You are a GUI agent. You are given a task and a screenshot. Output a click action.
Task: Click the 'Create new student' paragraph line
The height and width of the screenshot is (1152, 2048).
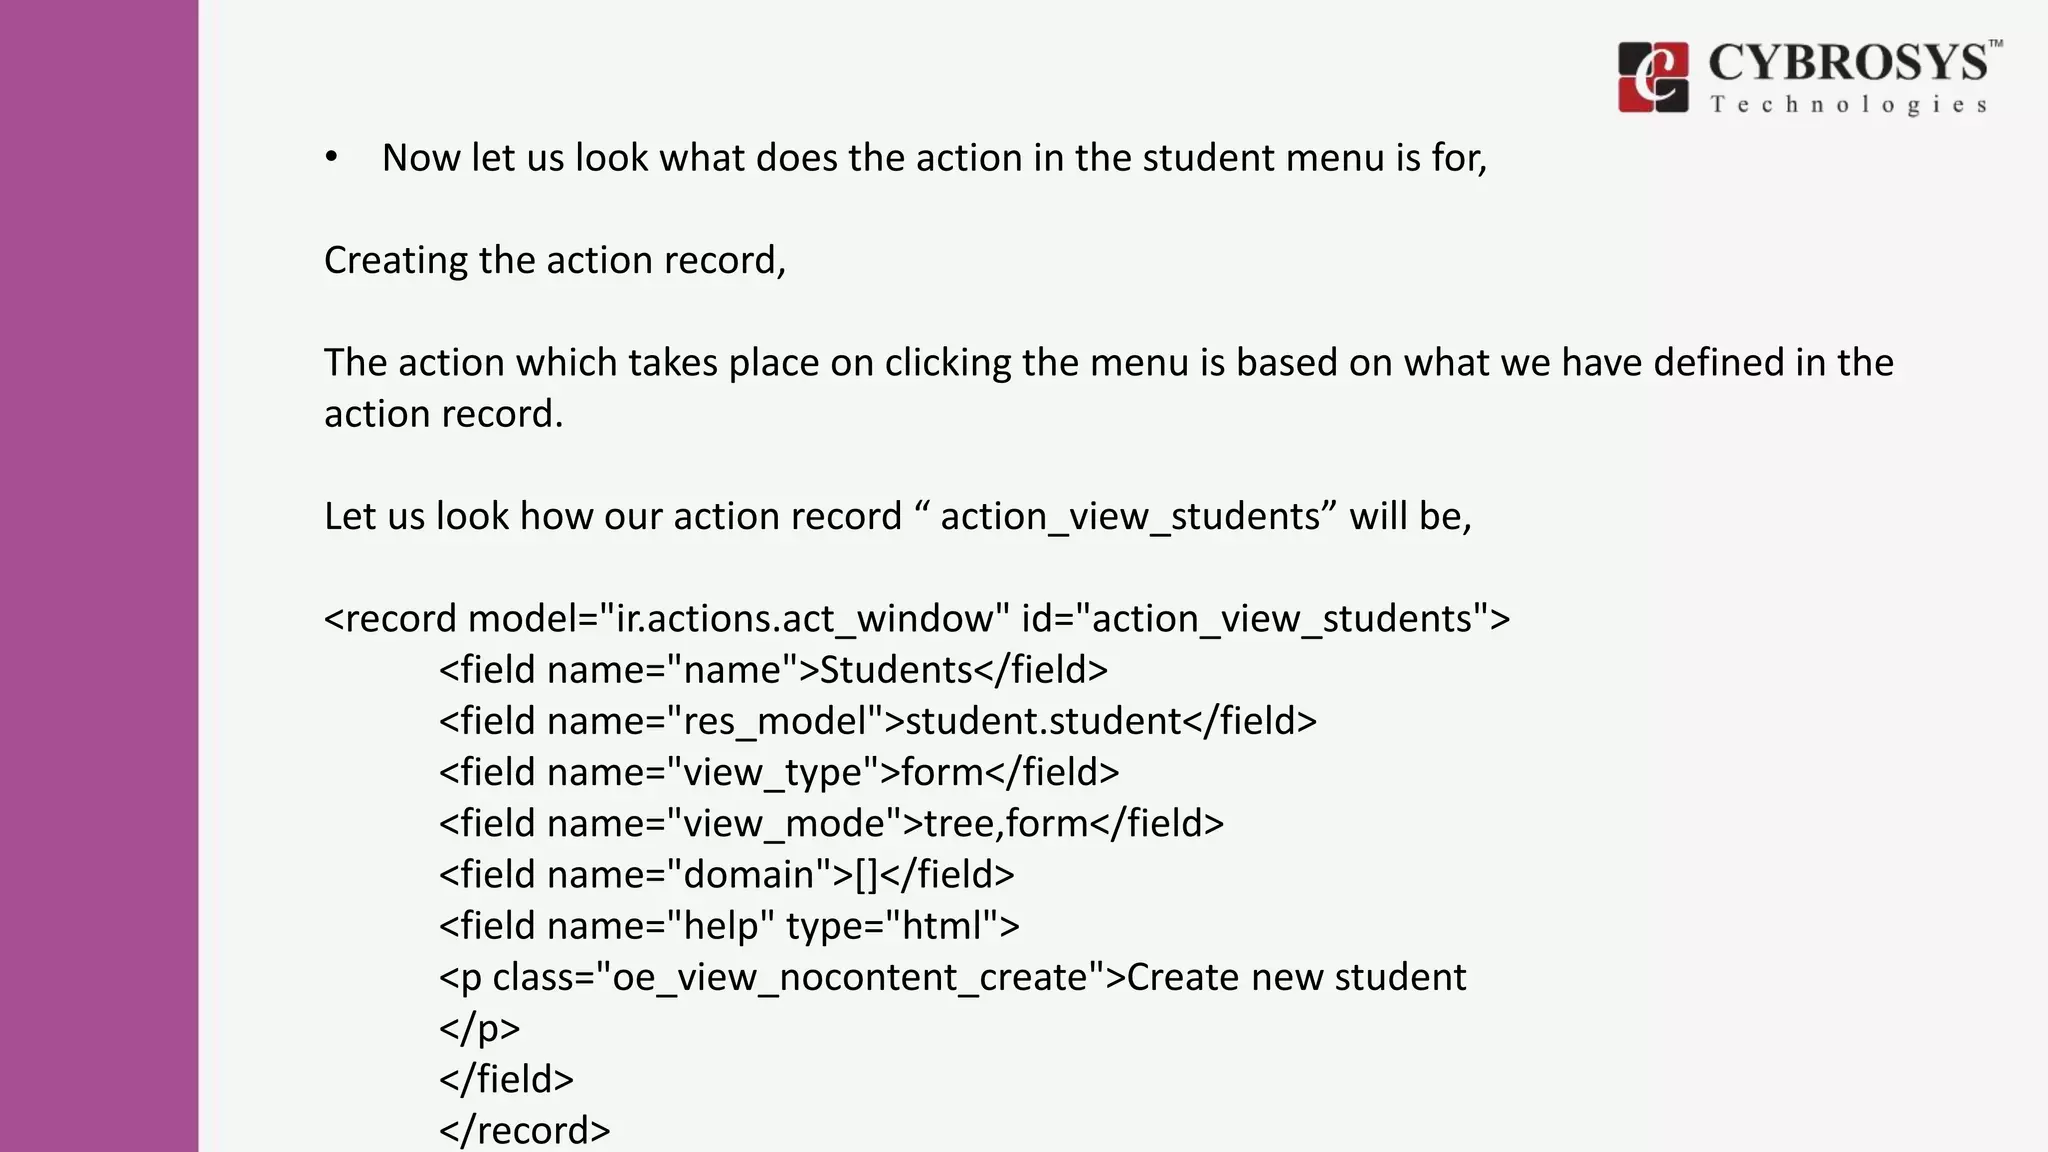point(952,976)
